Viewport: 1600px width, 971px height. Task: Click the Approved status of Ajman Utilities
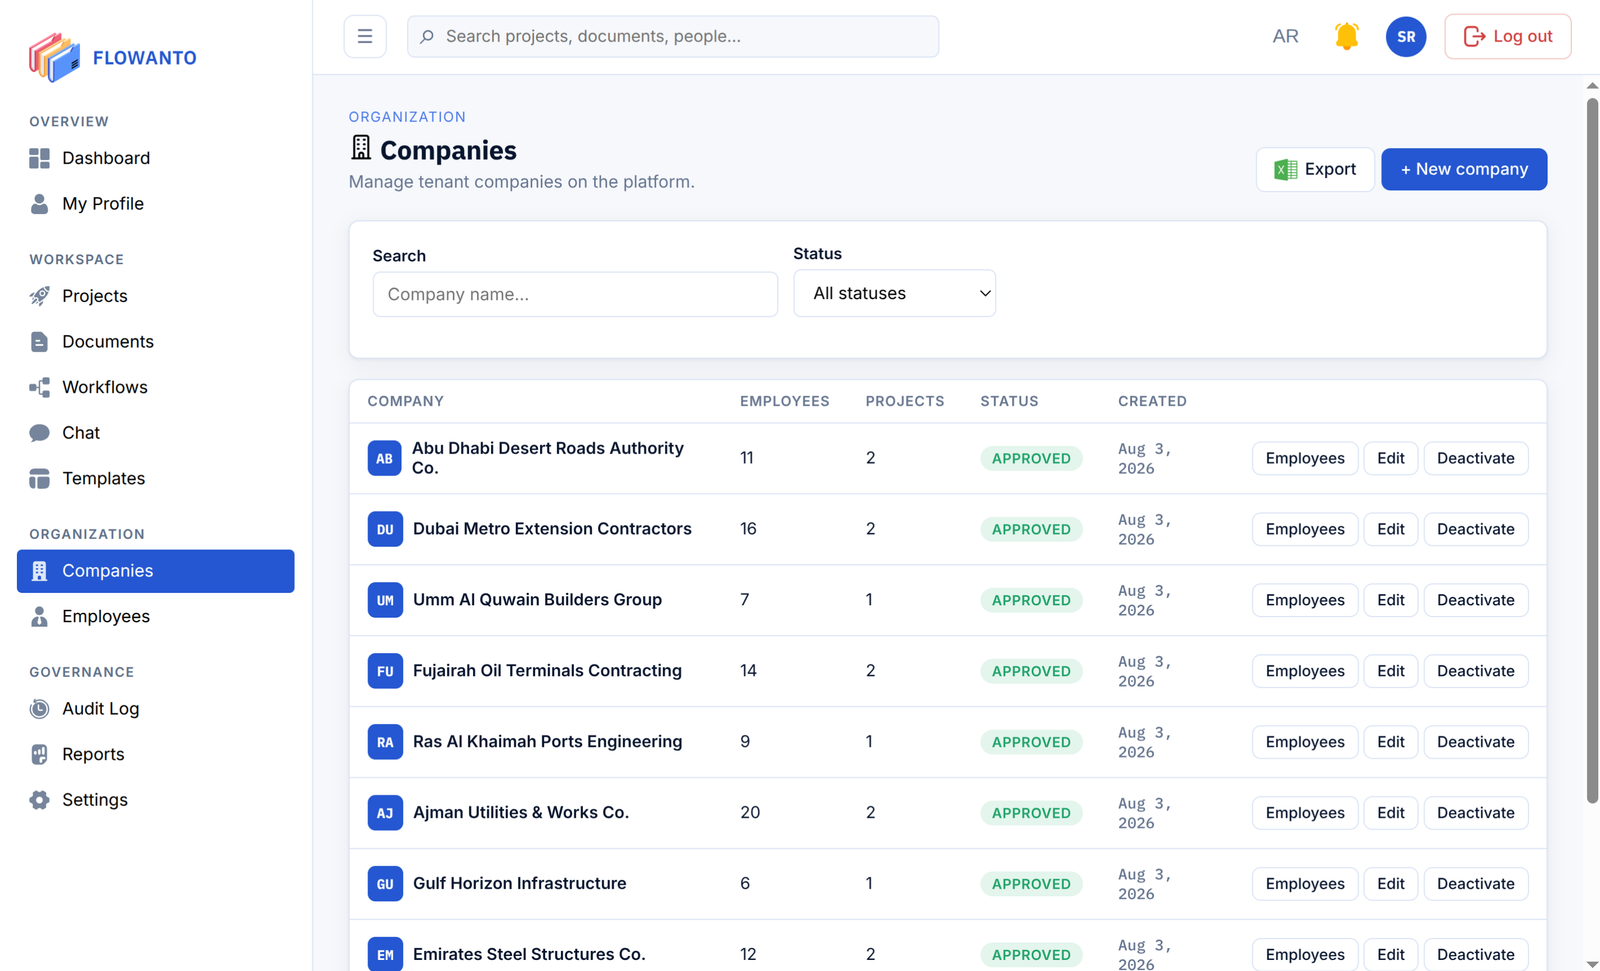[1031, 813]
